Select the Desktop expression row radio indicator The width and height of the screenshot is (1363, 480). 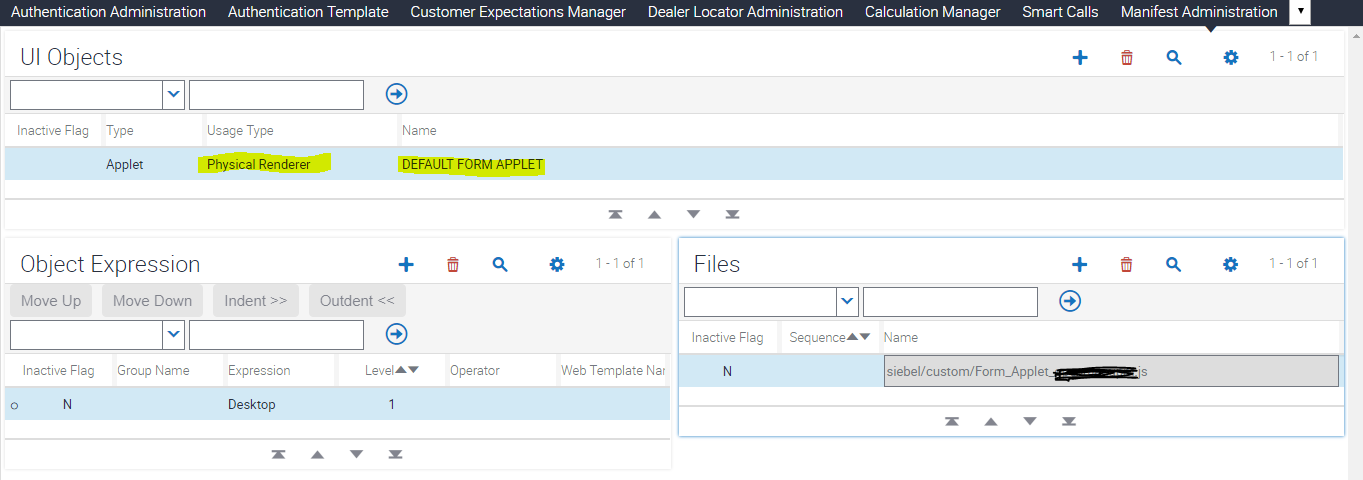(x=14, y=405)
